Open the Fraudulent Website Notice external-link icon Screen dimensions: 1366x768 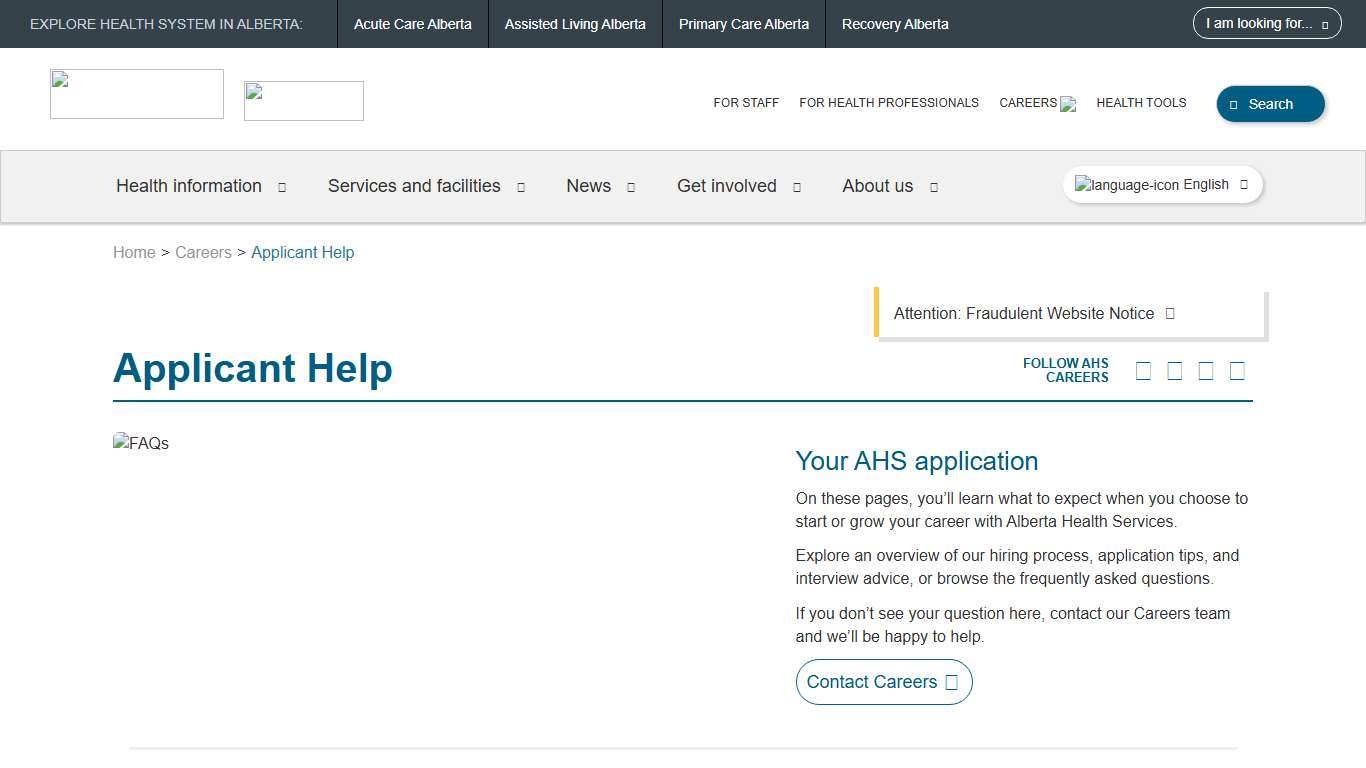[x=1168, y=313]
